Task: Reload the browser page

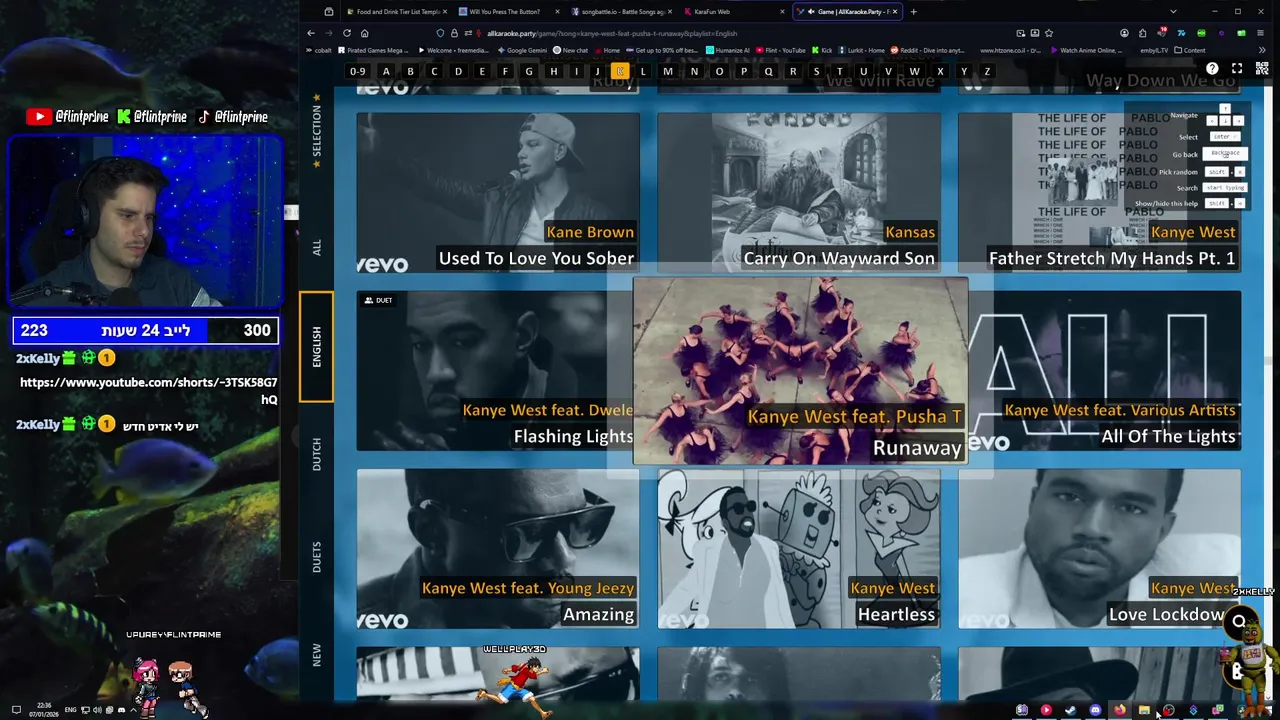Action: (x=347, y=33)
